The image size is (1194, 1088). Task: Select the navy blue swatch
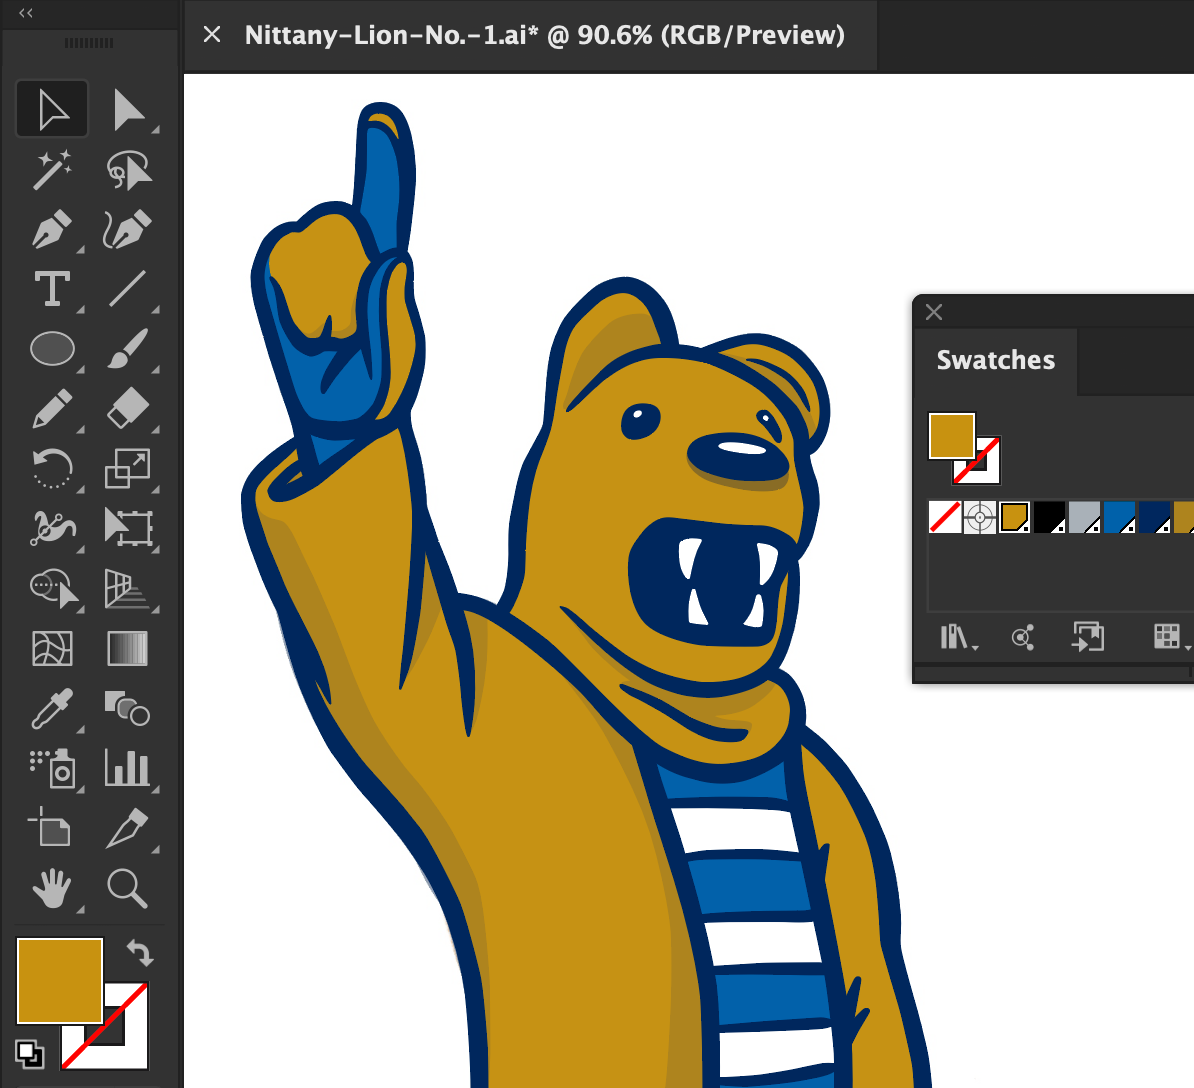pyautogui.click(x=1155, y=517)
